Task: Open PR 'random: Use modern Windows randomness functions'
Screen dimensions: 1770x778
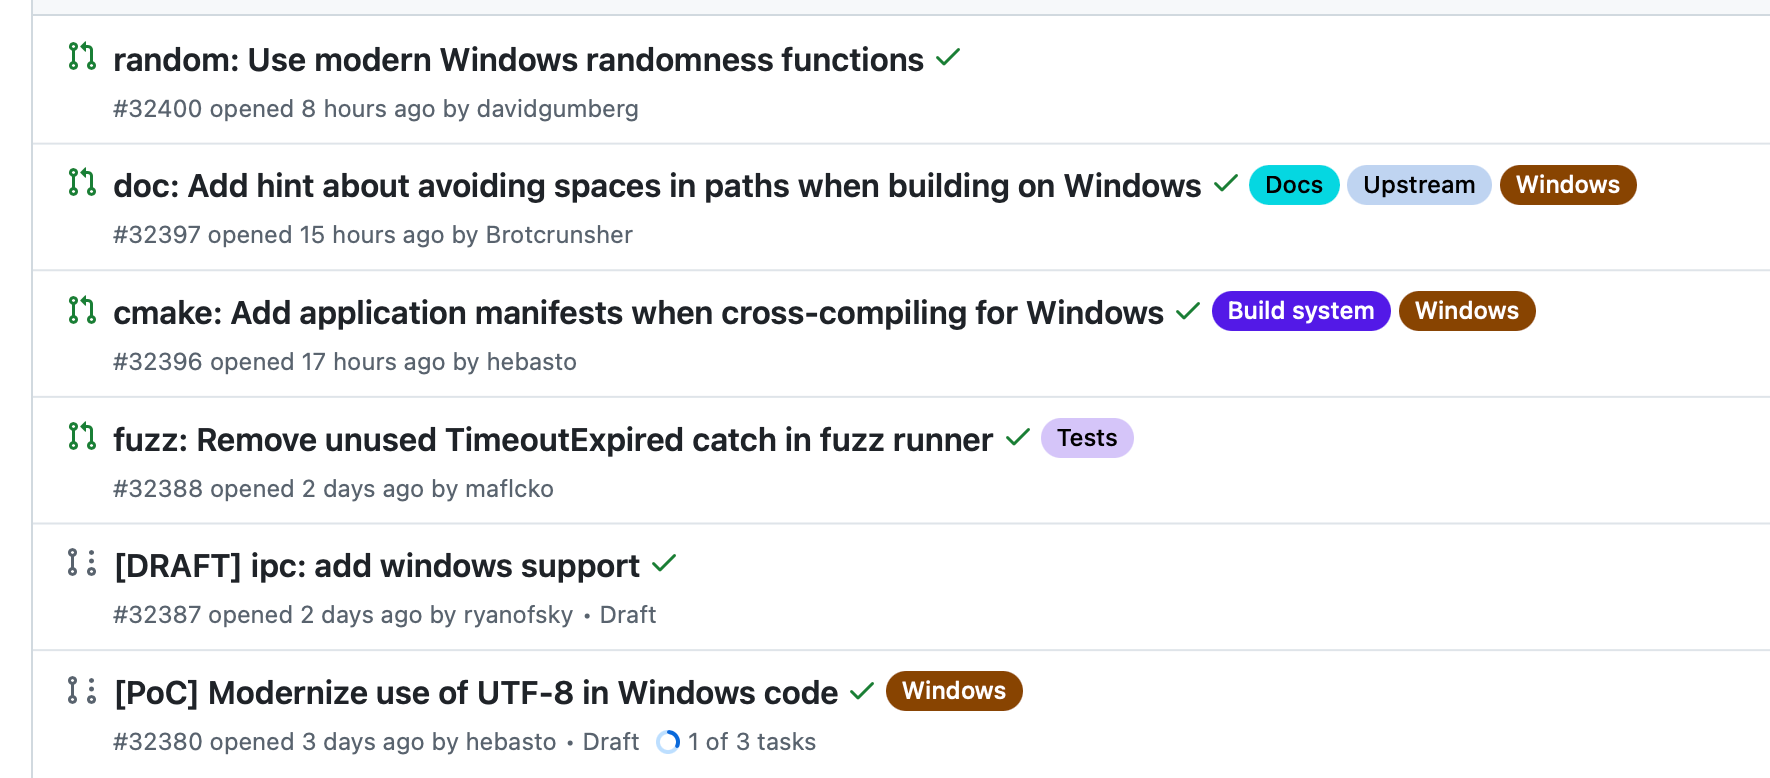Action: pyautogui.click(x=518, y=60)
